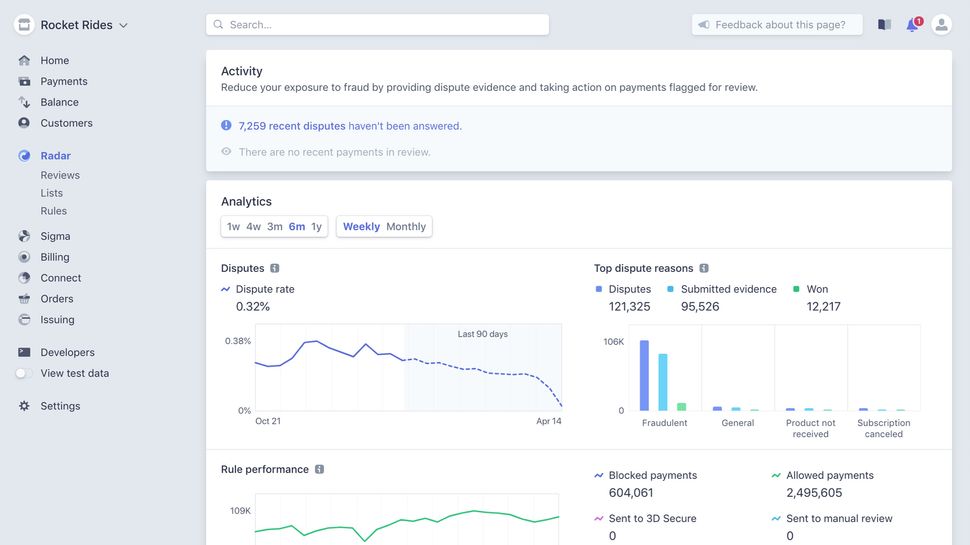Click the Issuing icon in sidebar
The image size is (970, 545).
coord(24,320)
